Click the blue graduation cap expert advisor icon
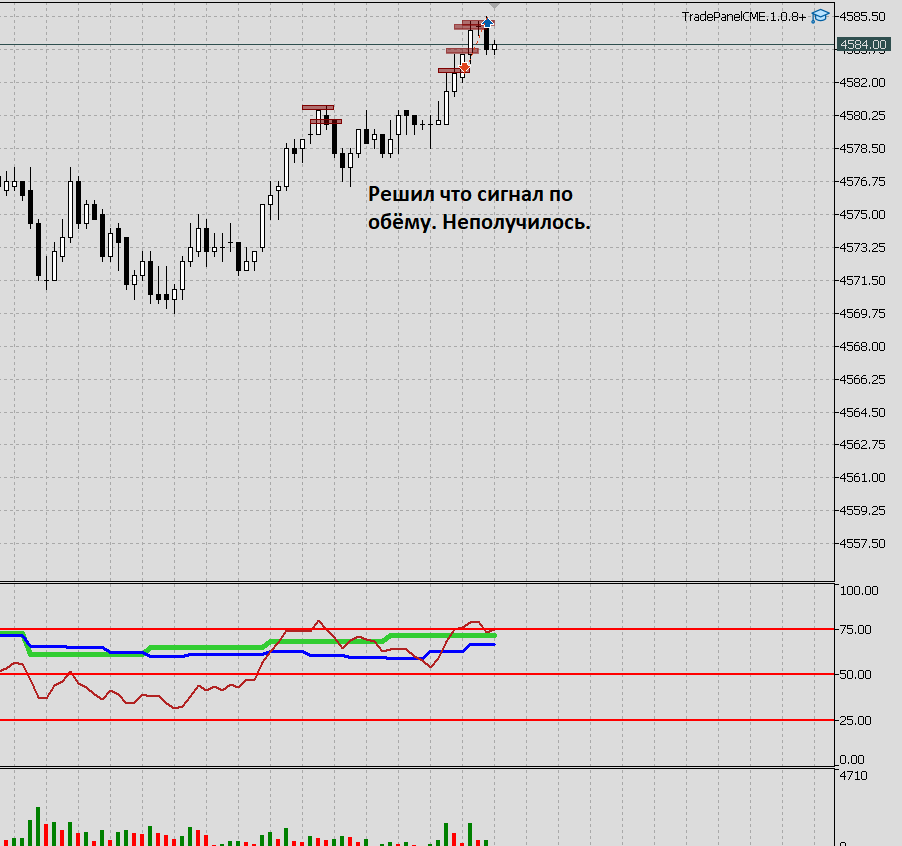 coord(820,16)
